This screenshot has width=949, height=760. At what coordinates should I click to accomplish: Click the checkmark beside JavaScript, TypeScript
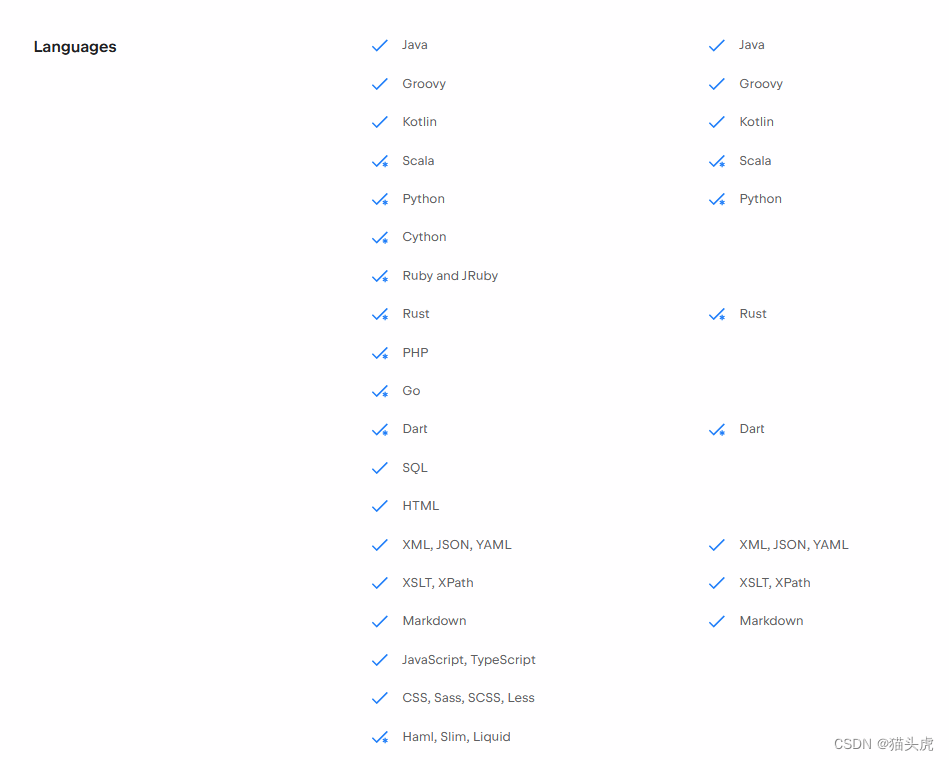(x=379, y=660)
